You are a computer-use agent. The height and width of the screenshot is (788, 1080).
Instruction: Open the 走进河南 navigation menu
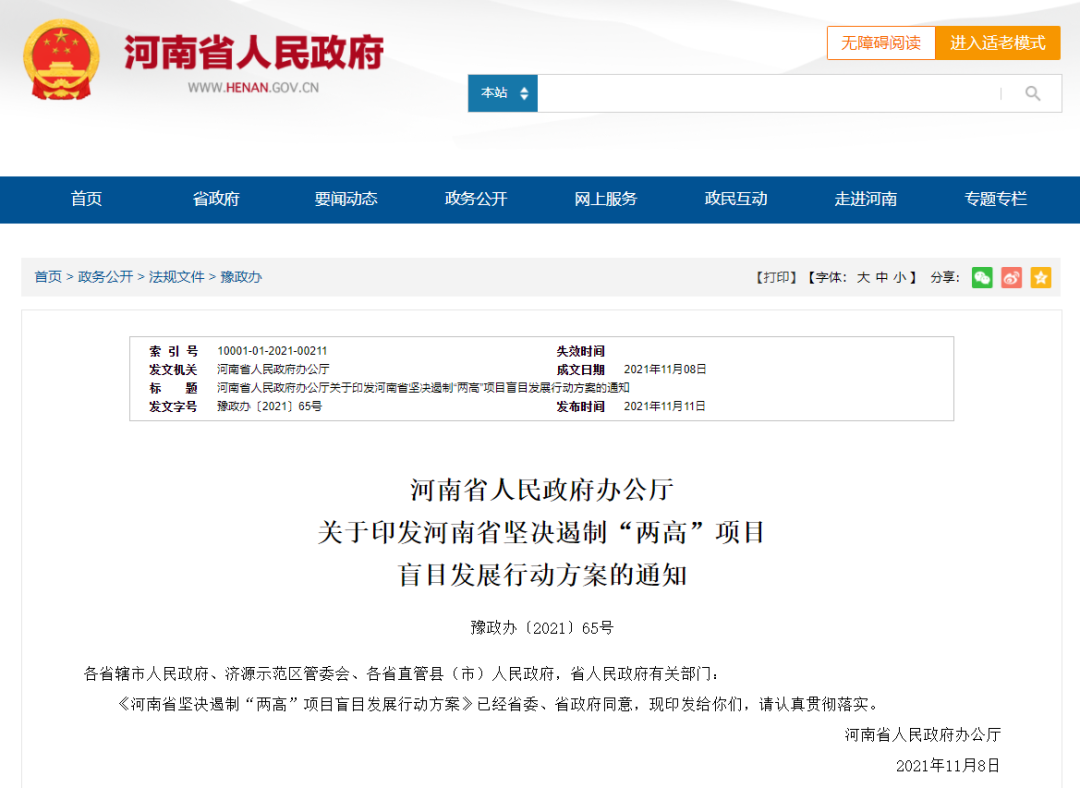pyautogui.click(x=865, y=199)
